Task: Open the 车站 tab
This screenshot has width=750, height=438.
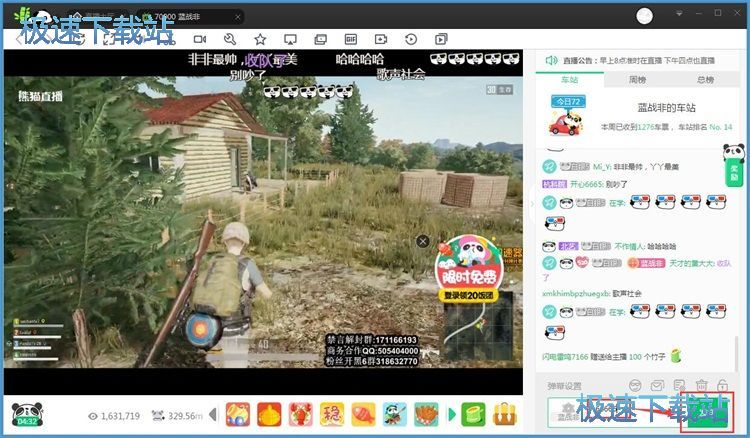Action: (570, 79)
